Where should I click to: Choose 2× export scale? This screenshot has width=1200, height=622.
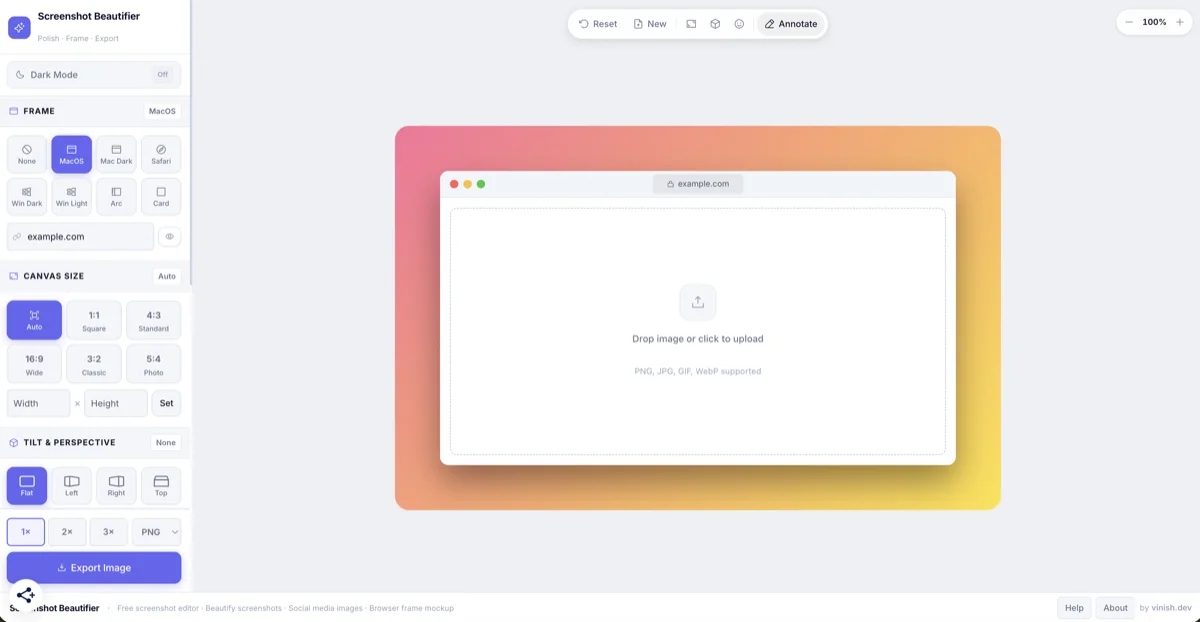pos(67,532)
